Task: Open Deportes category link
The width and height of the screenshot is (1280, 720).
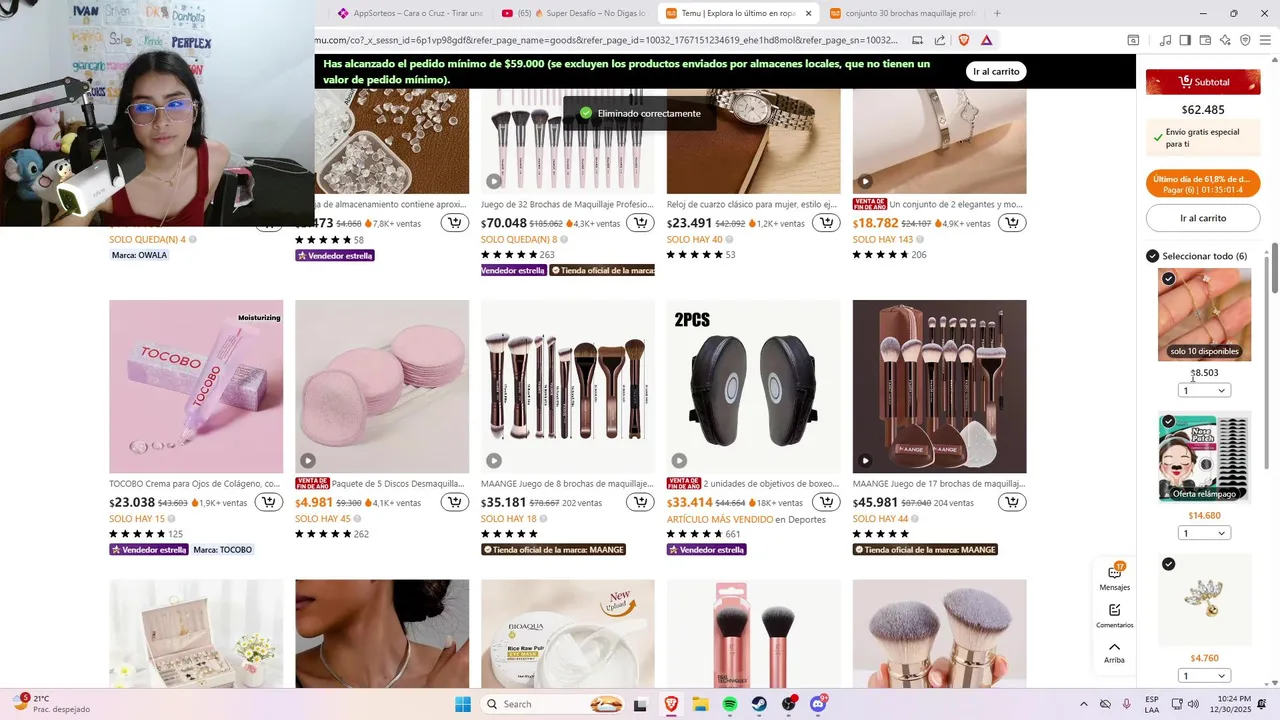Action: tap(805, 519)
